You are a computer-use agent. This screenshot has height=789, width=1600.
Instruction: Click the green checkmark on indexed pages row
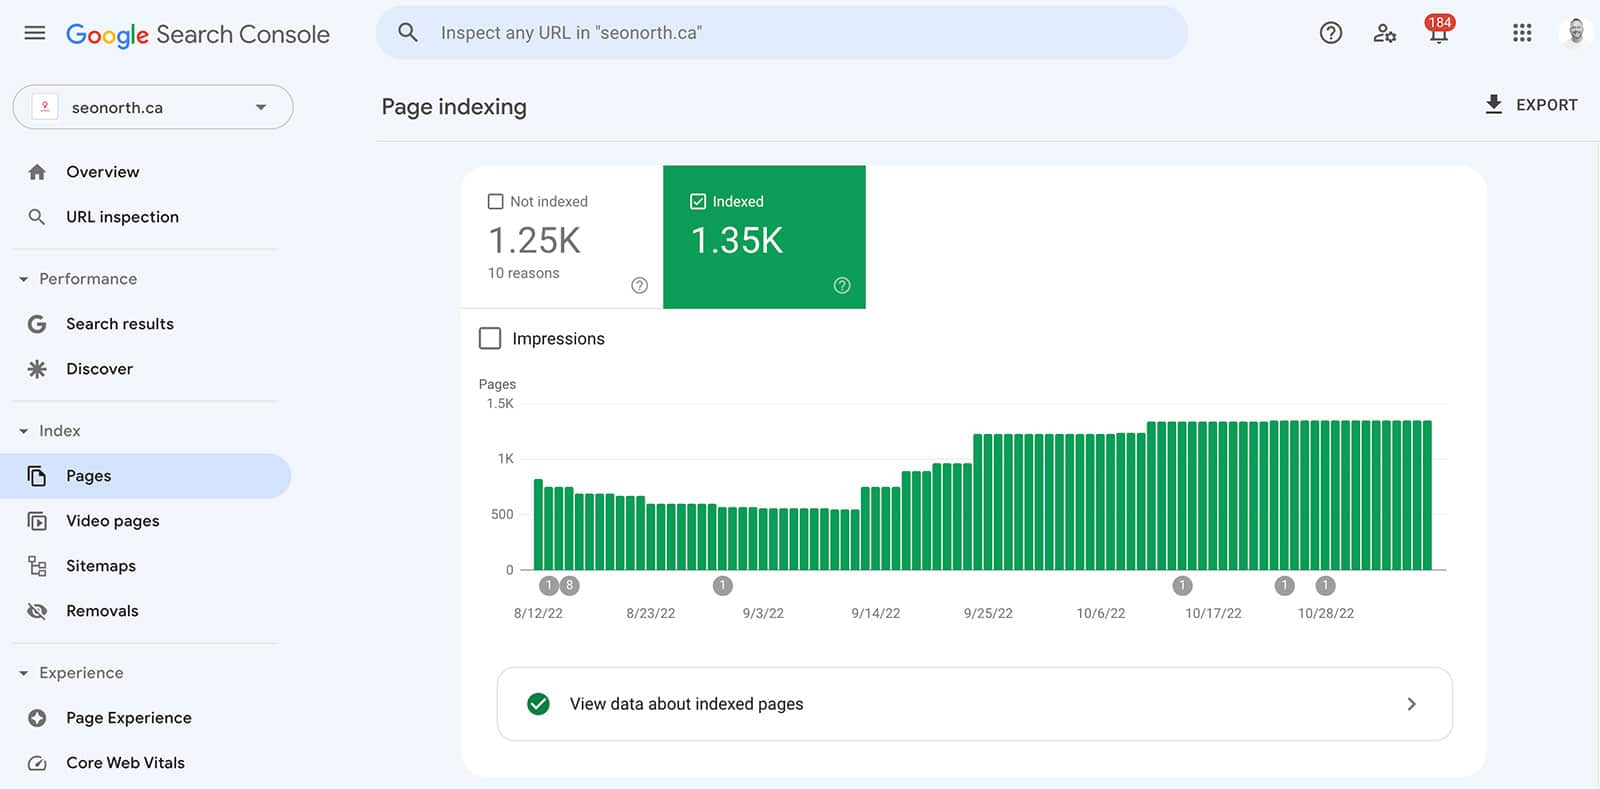point(538,704)
